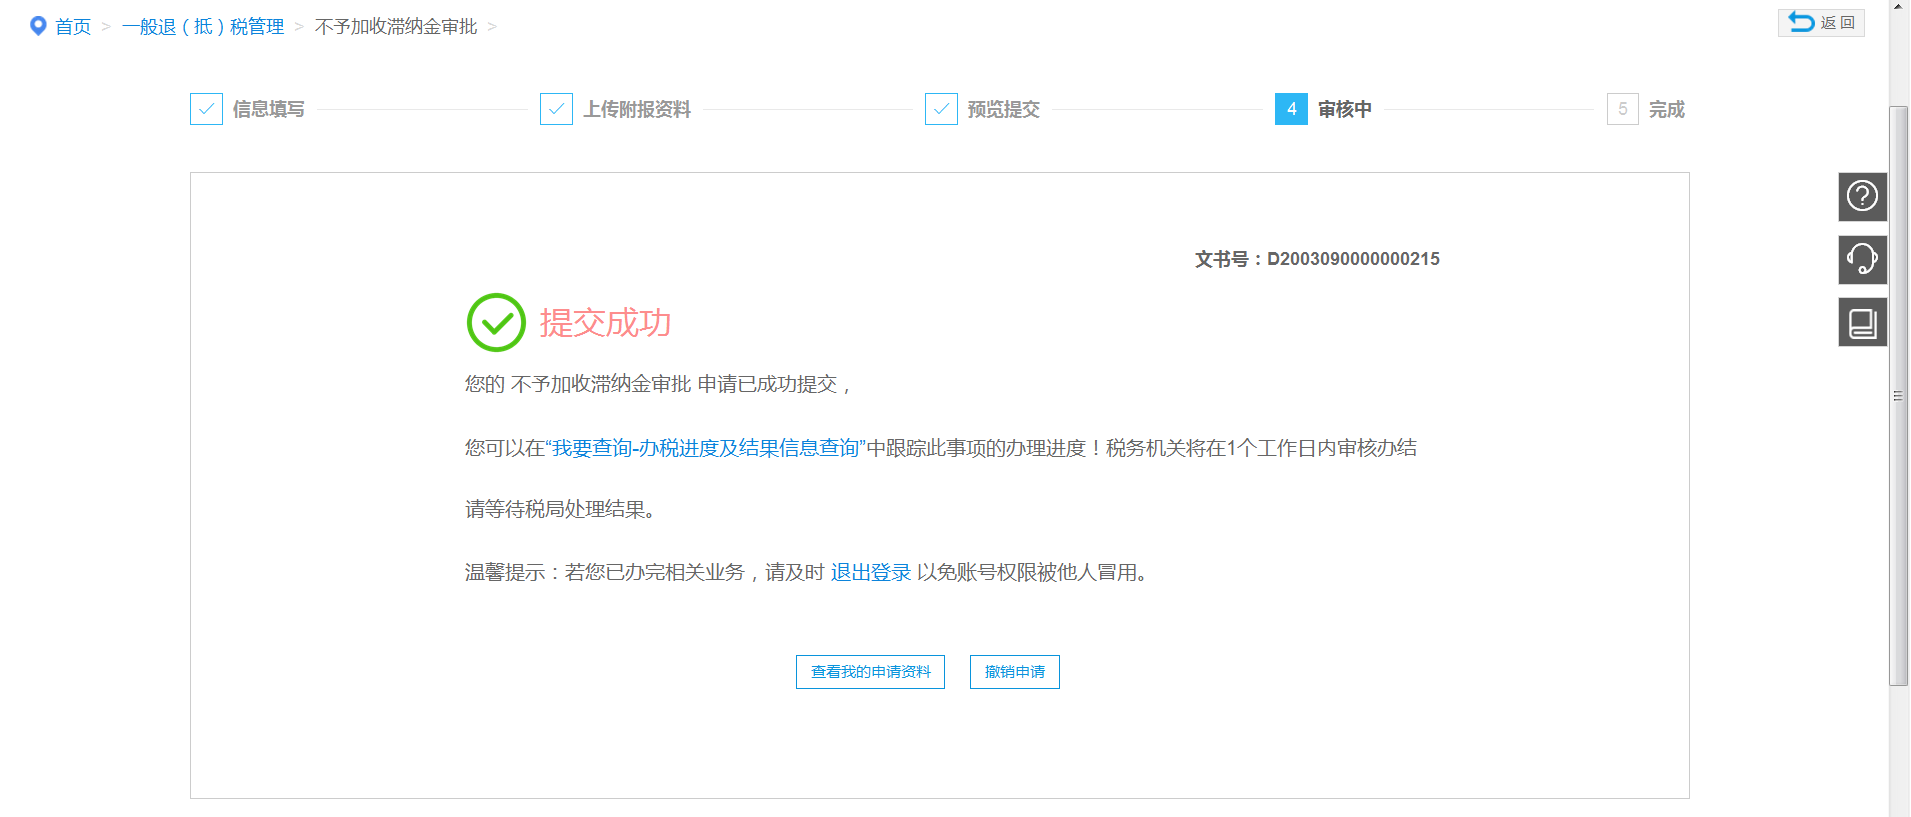The width and height of the screenshot is (1911, 817).
Task: Select the 预览提交 step checkmark box
Action: point(941,109)
